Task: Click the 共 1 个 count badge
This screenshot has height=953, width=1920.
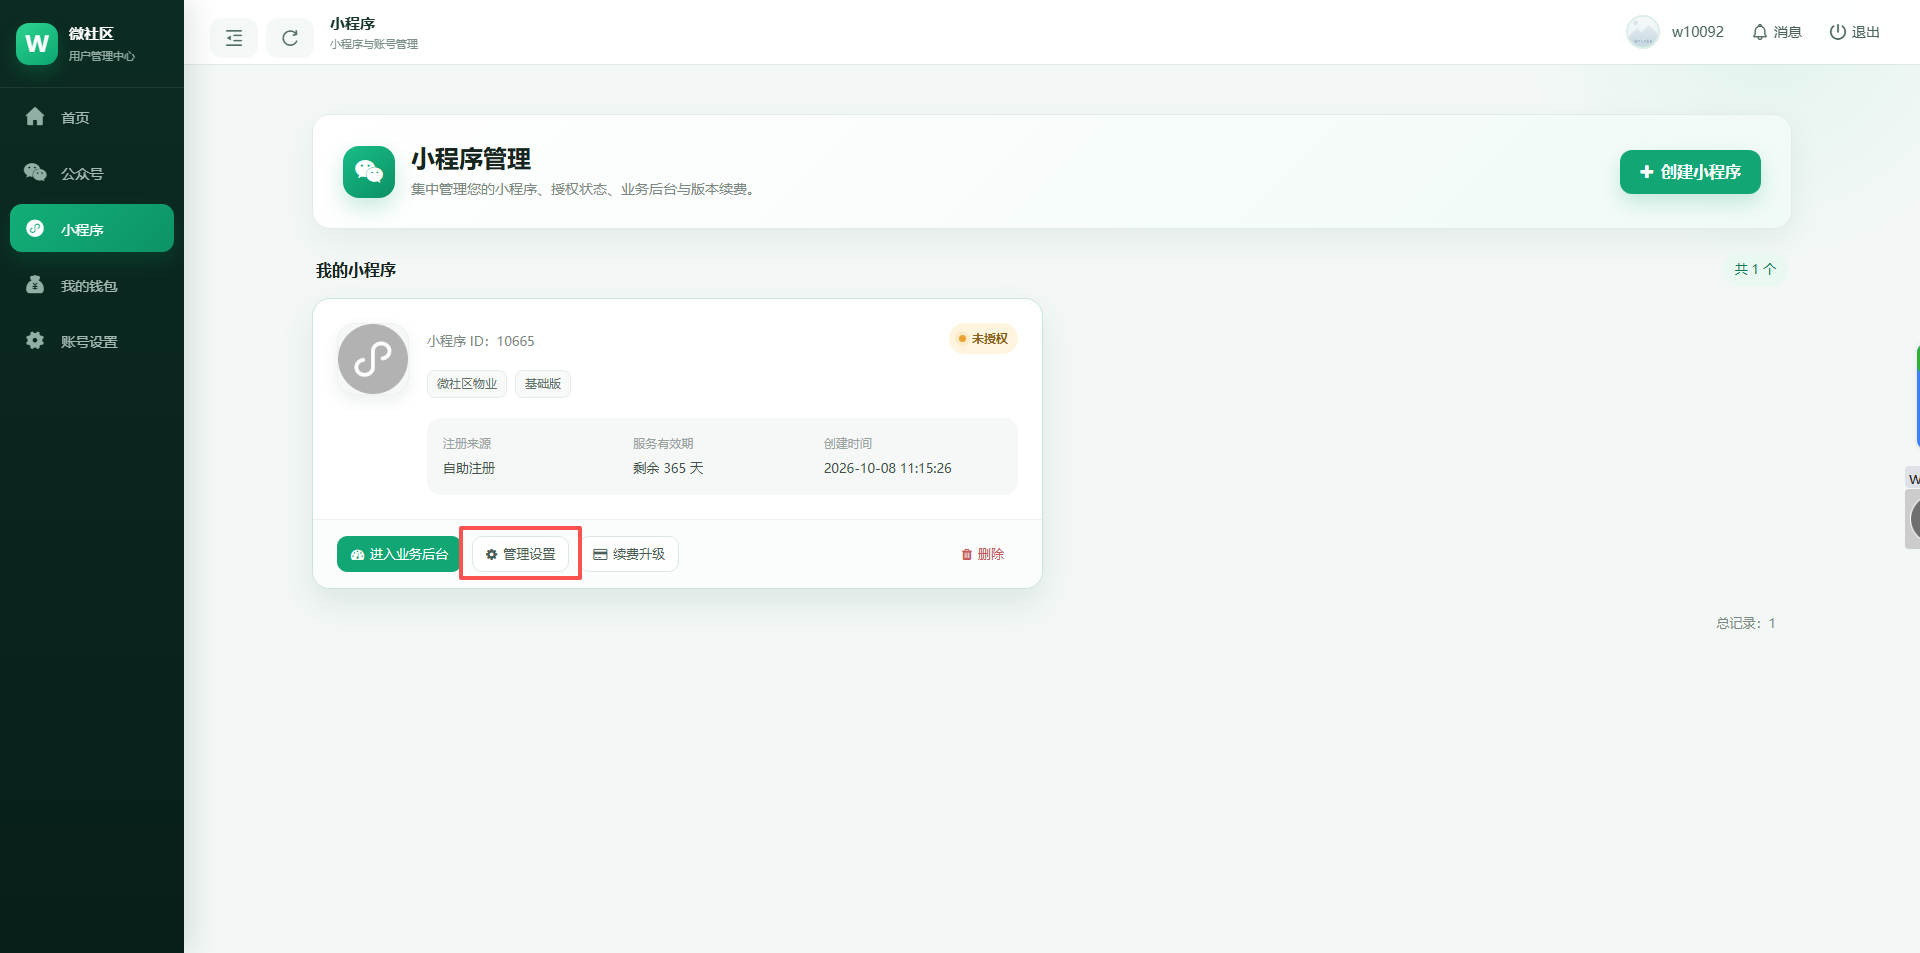Action: [x=1755, y=269]
